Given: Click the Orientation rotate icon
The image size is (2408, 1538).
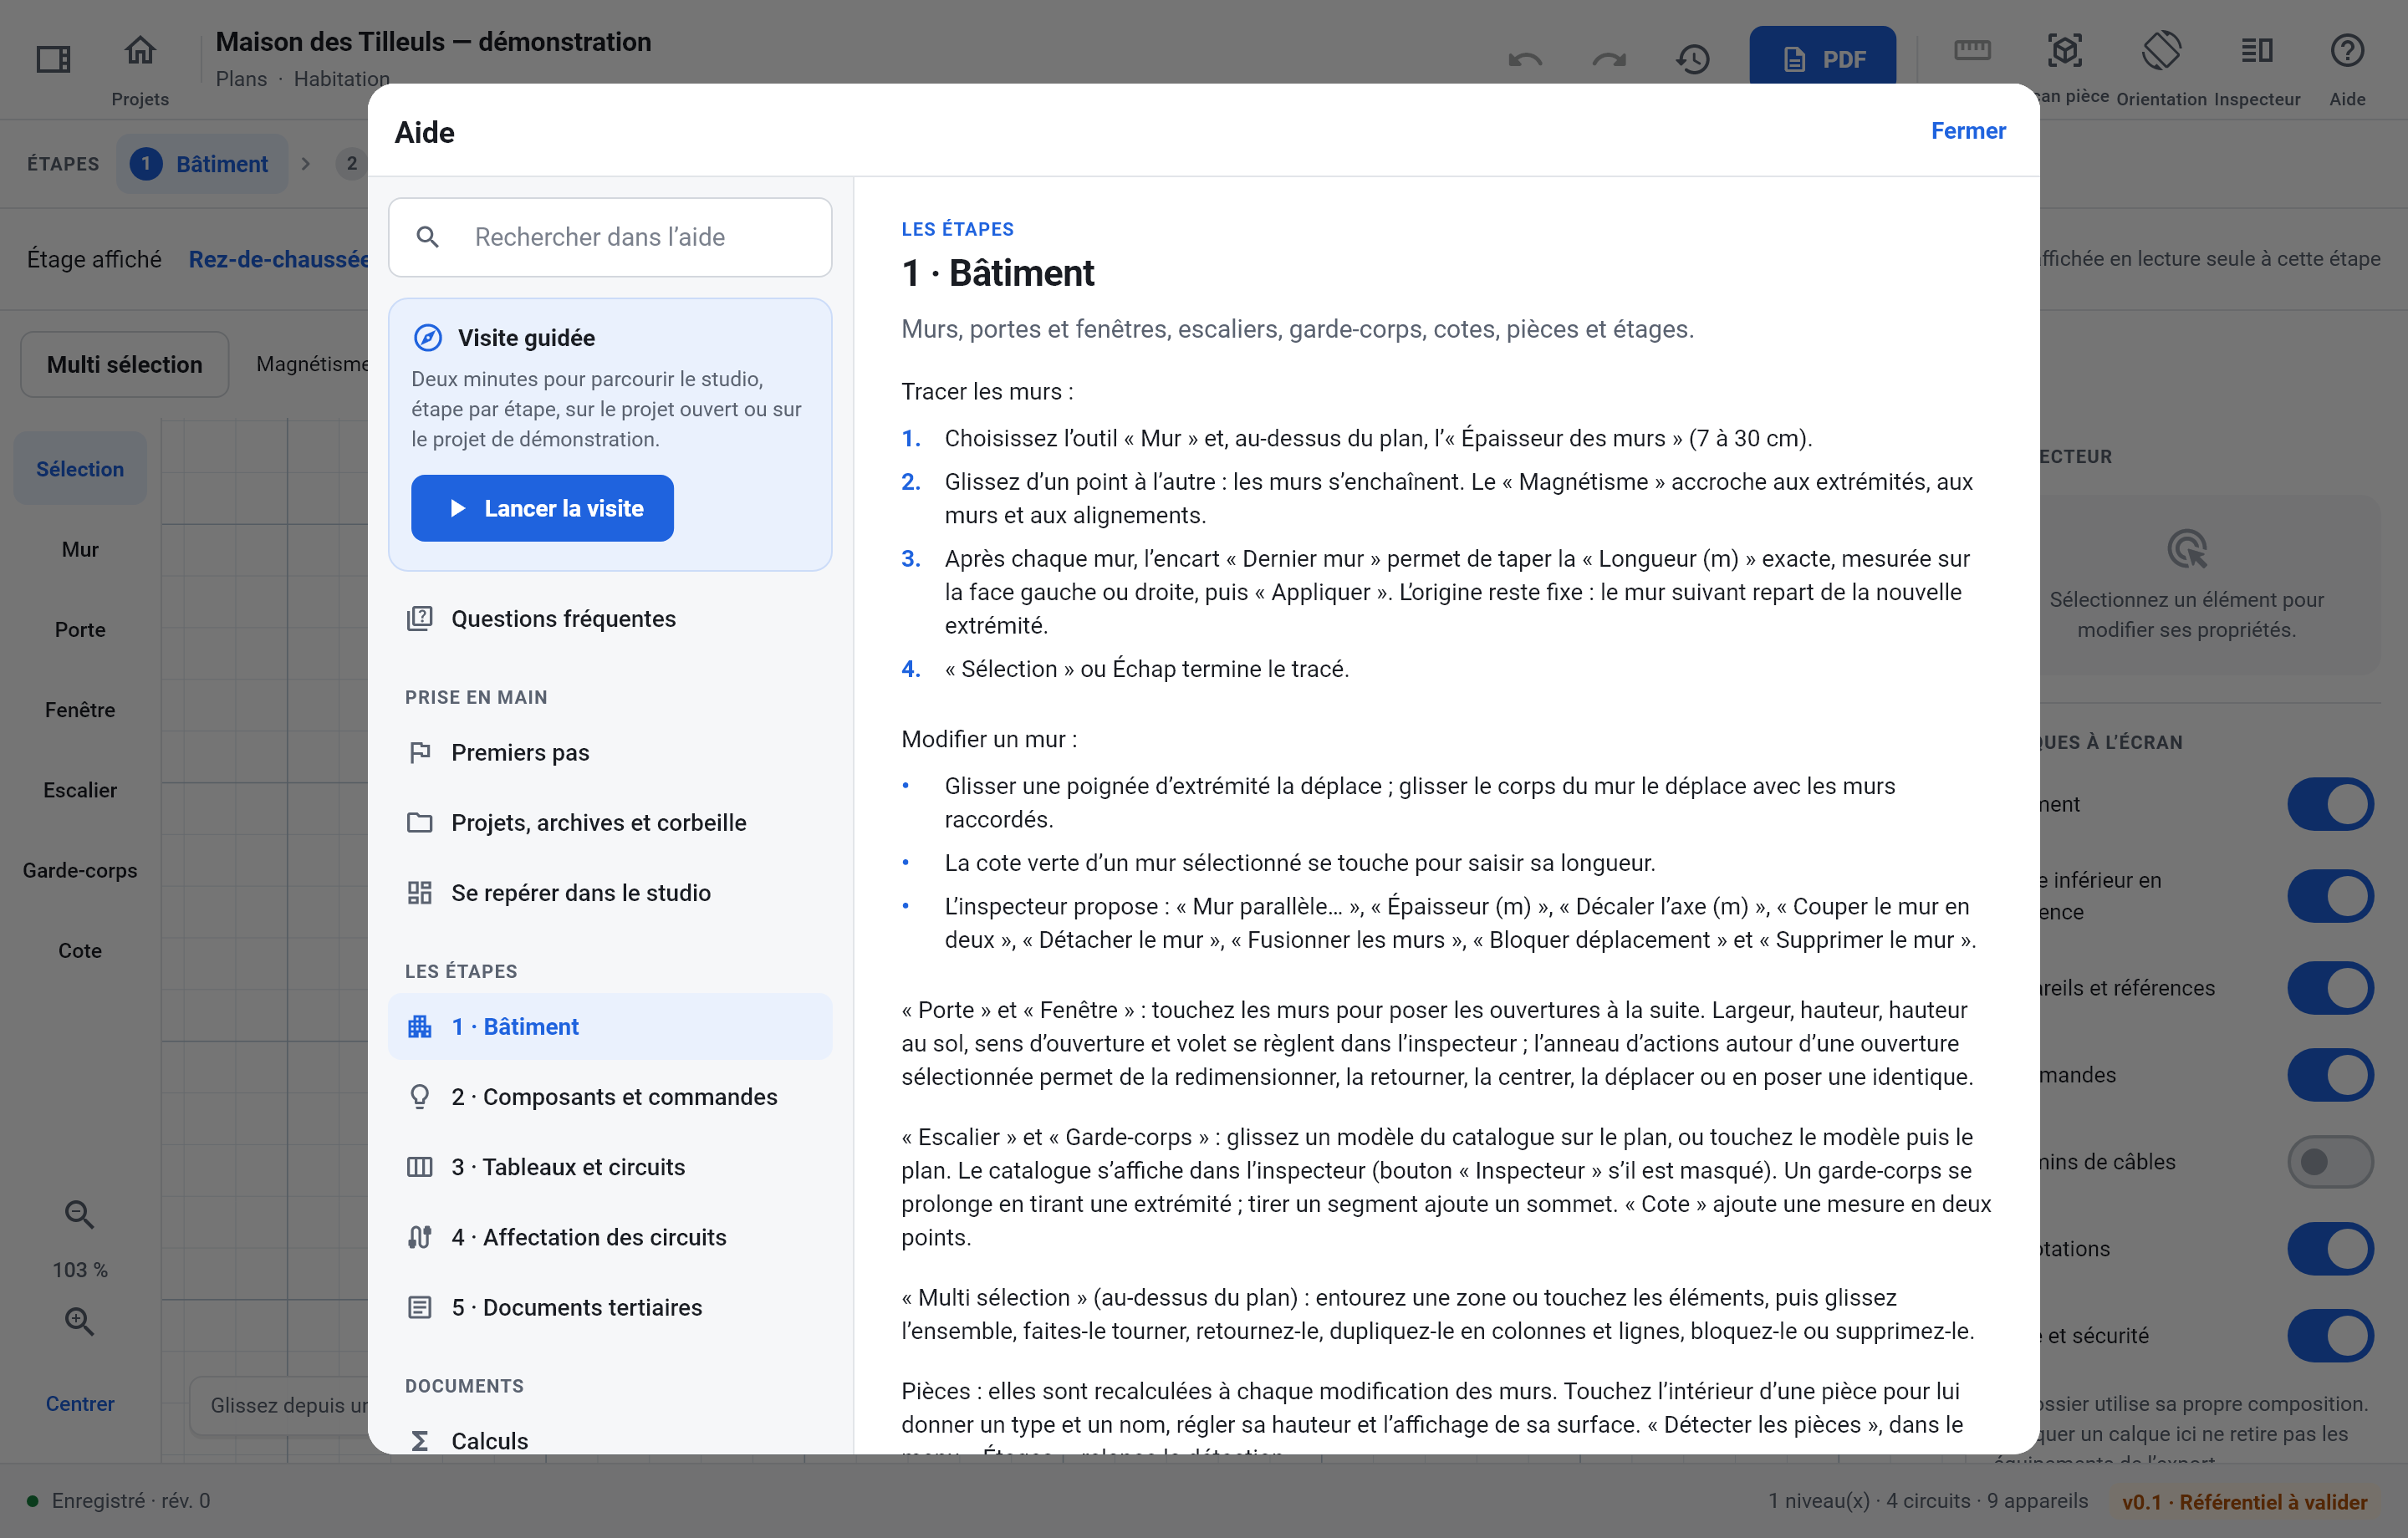Looking at the screenshot, I should tap(2161, 50).
